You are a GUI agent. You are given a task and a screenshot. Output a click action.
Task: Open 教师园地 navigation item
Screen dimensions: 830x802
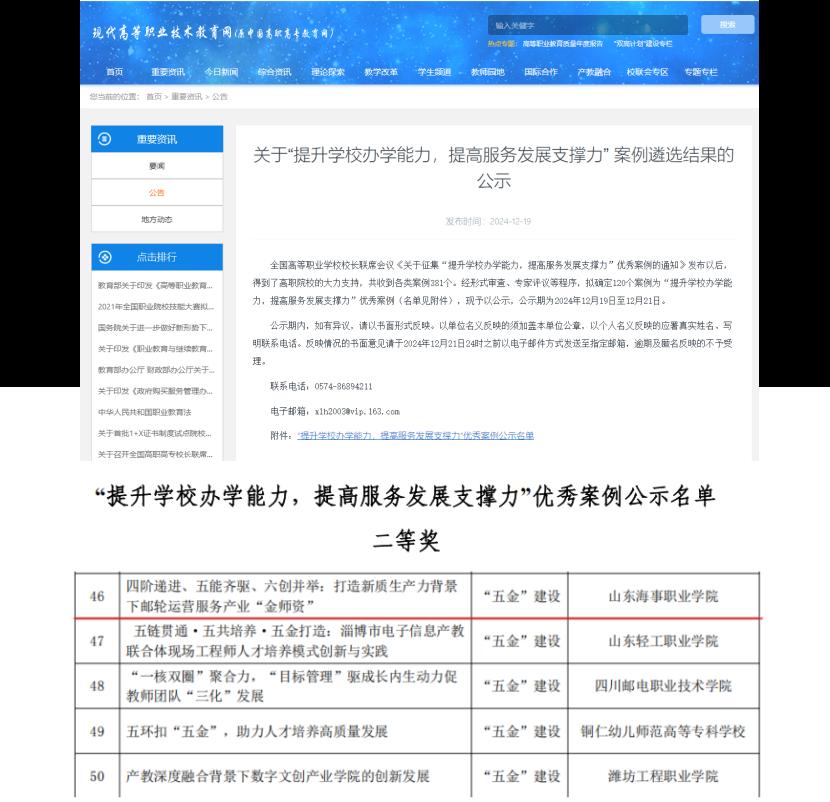coord(488,72)
